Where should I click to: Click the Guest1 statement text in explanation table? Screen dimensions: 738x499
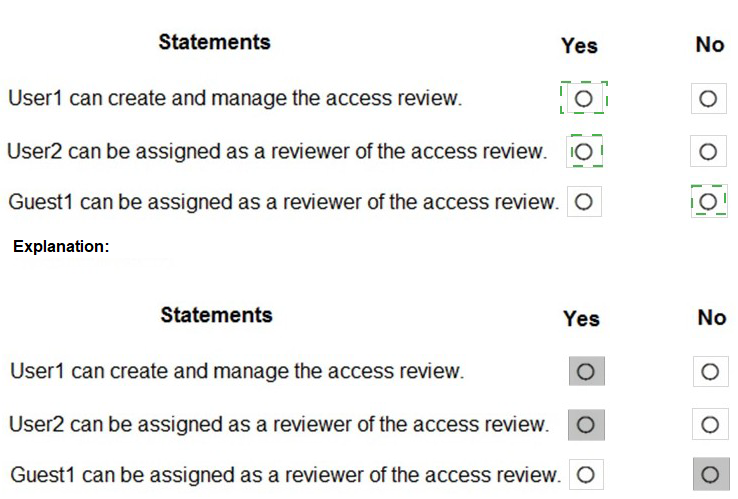(x=285, y=474)
